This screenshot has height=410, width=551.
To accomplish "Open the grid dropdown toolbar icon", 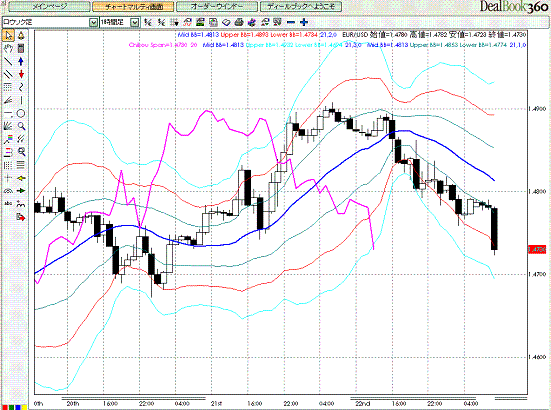I will pos(174,22).
